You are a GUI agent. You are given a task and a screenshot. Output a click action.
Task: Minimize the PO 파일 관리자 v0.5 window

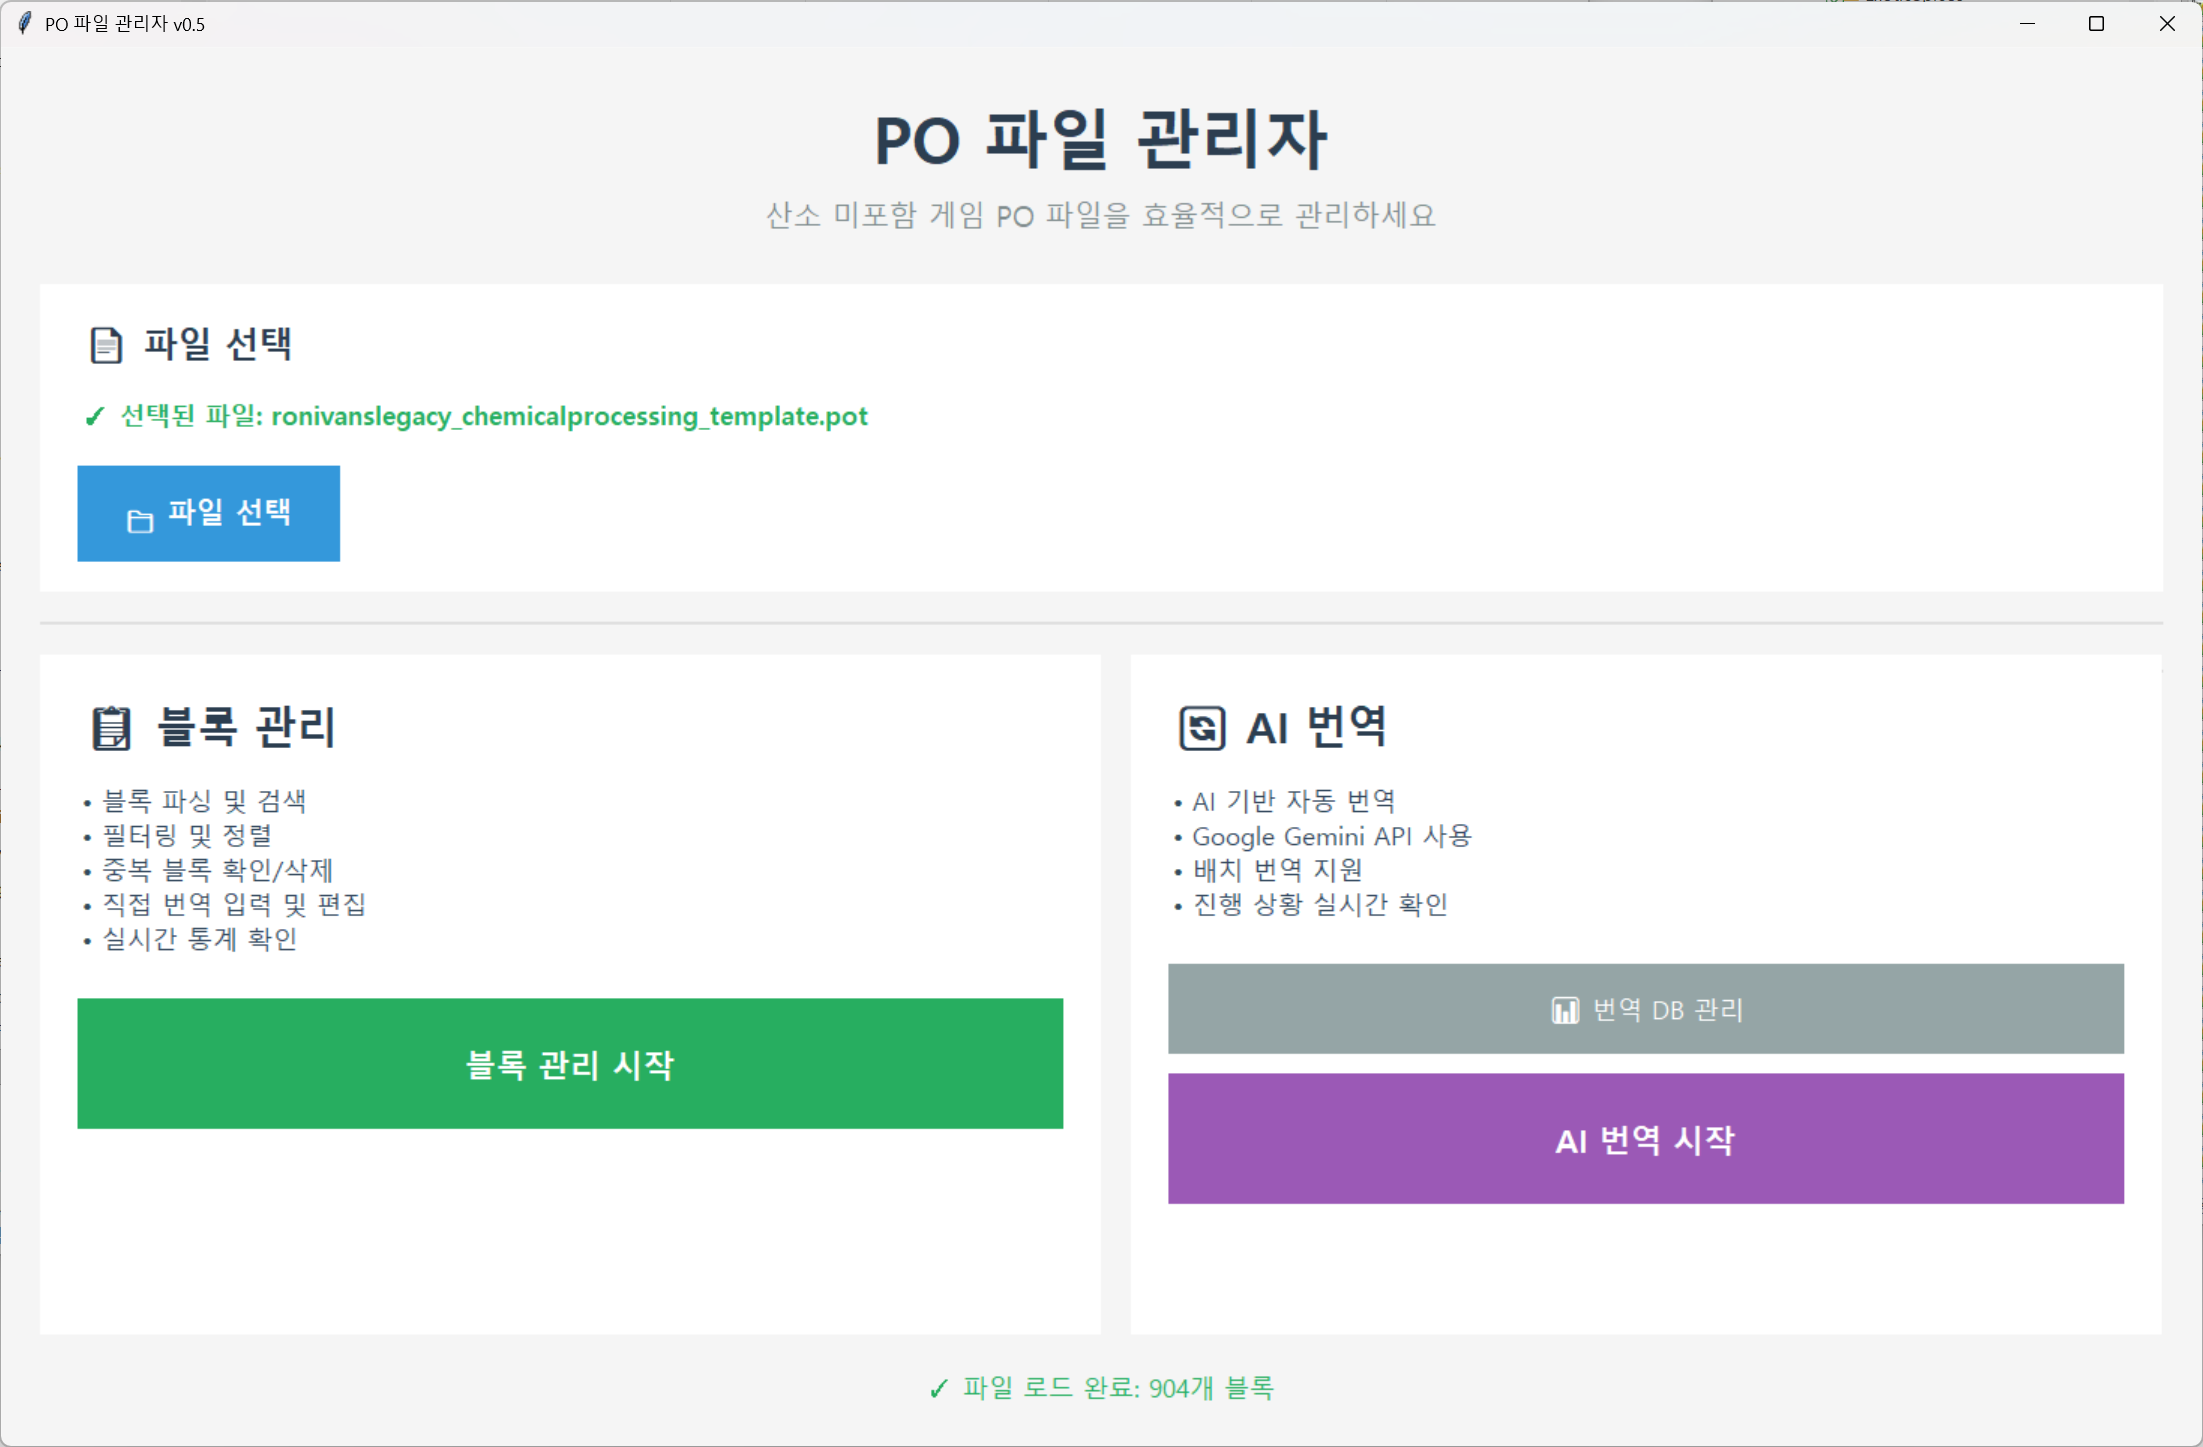coord(2027,23)
